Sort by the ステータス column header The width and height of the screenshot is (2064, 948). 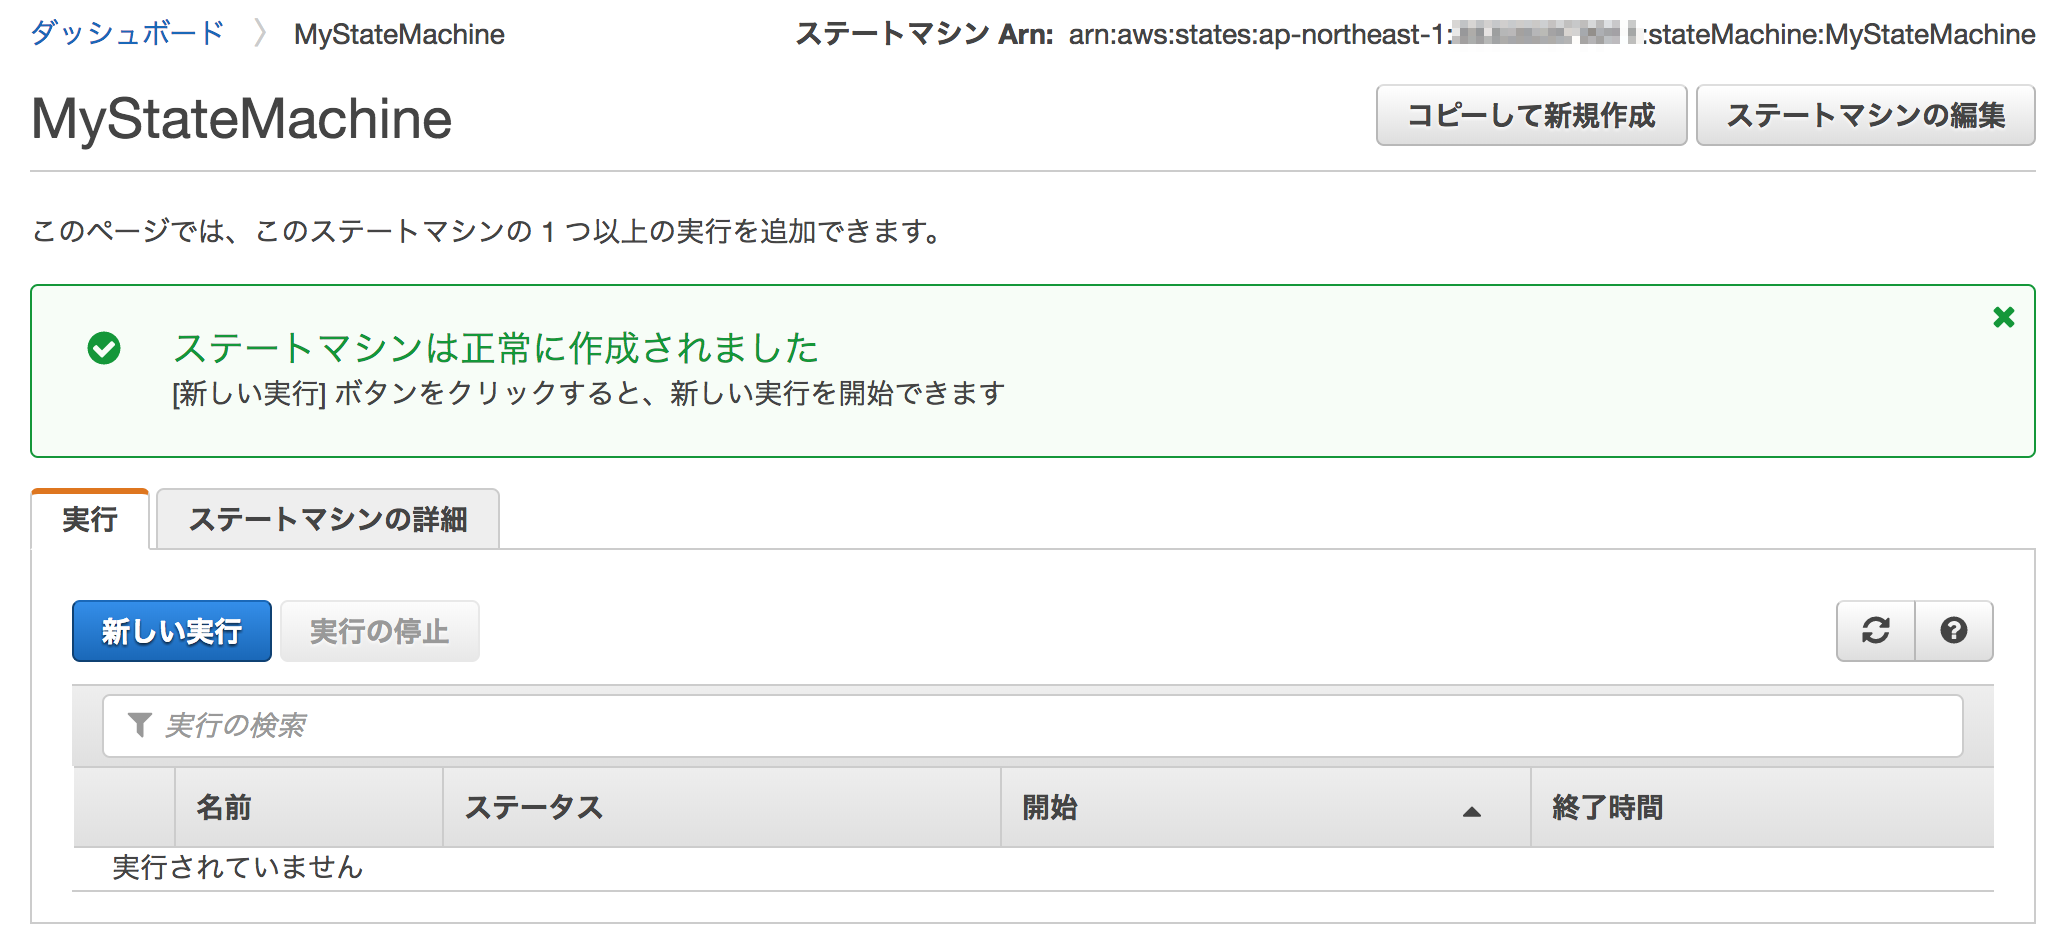click(x=534, y=808)
